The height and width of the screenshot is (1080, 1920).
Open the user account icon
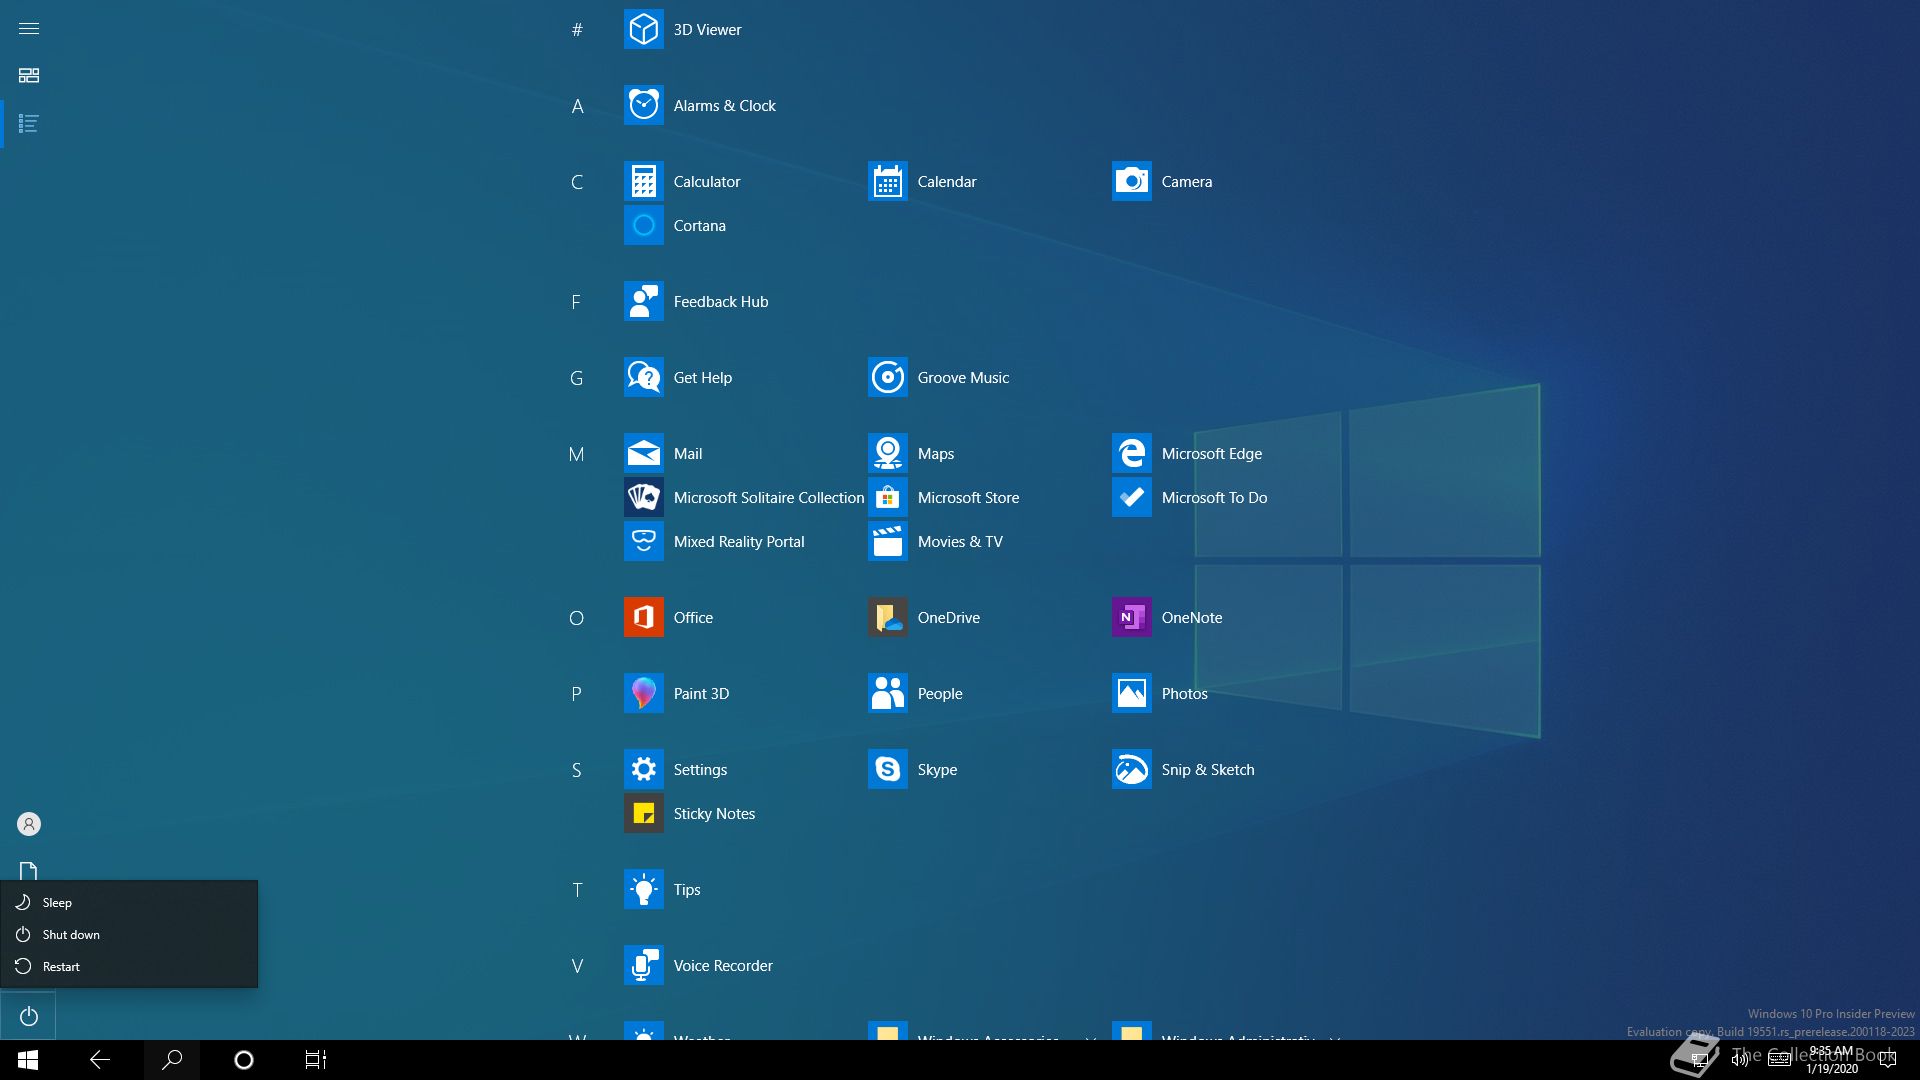point(29,824)
